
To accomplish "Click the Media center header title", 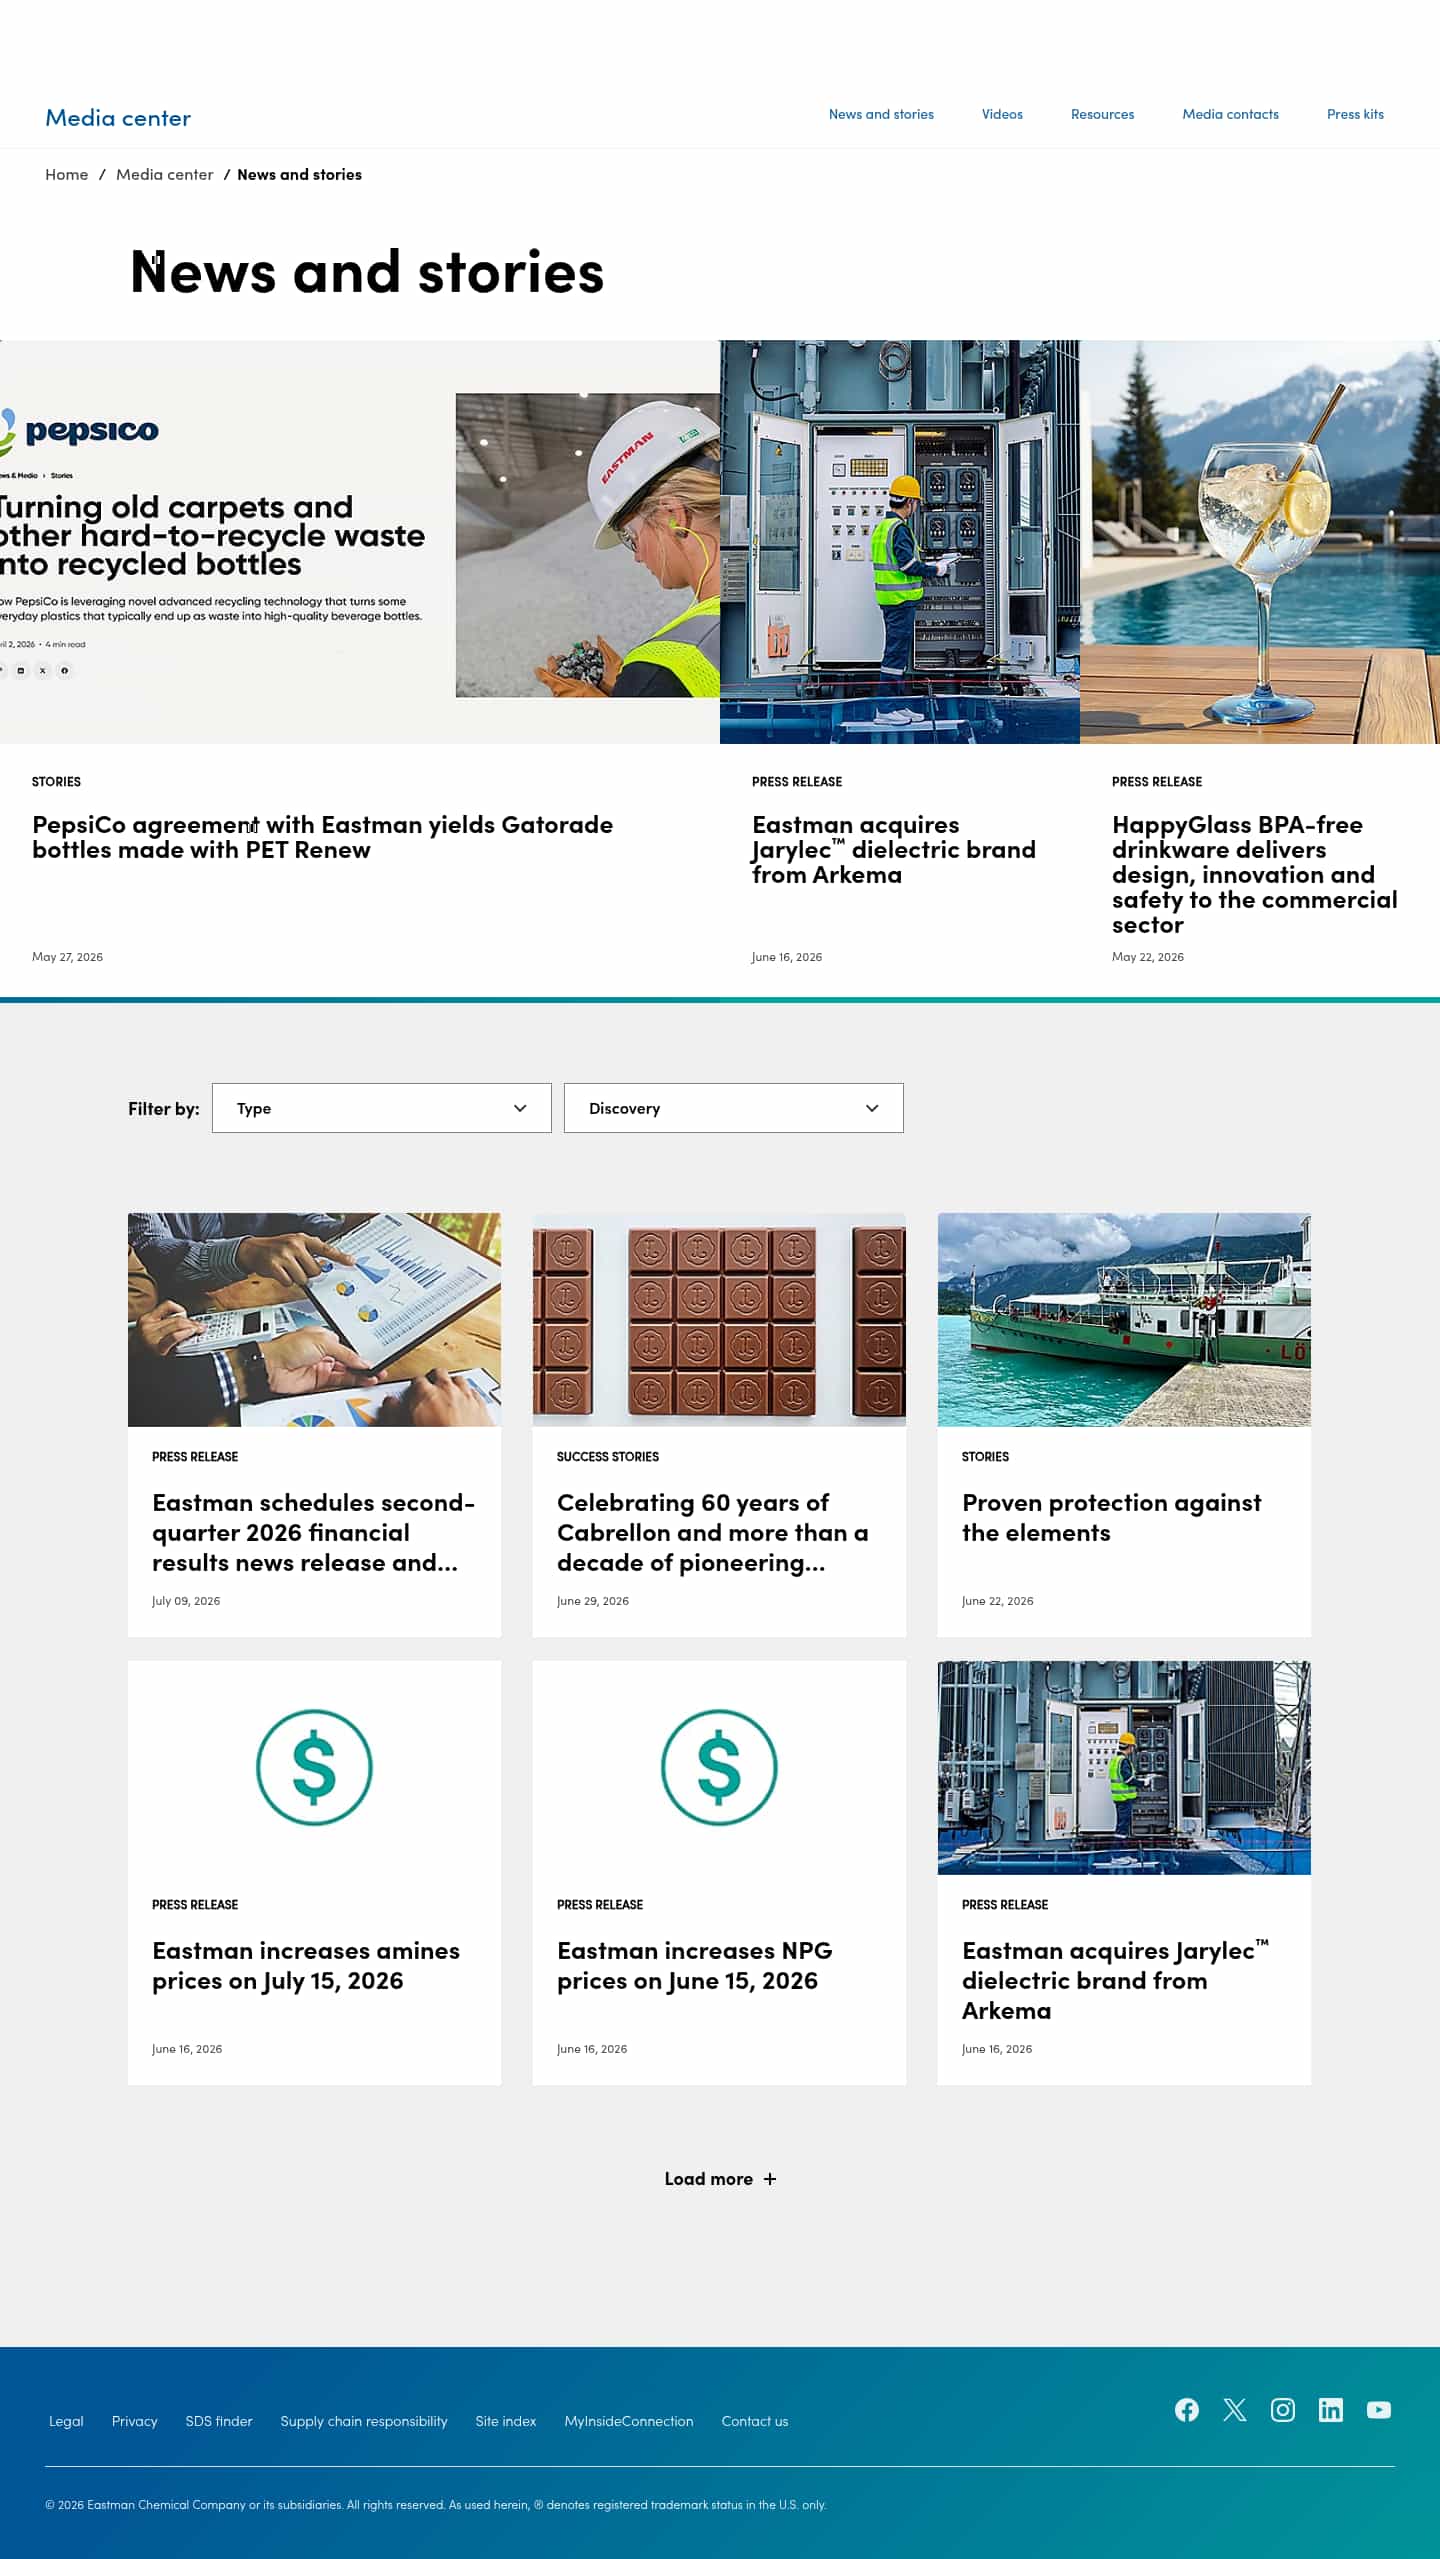I will (118, 118).
